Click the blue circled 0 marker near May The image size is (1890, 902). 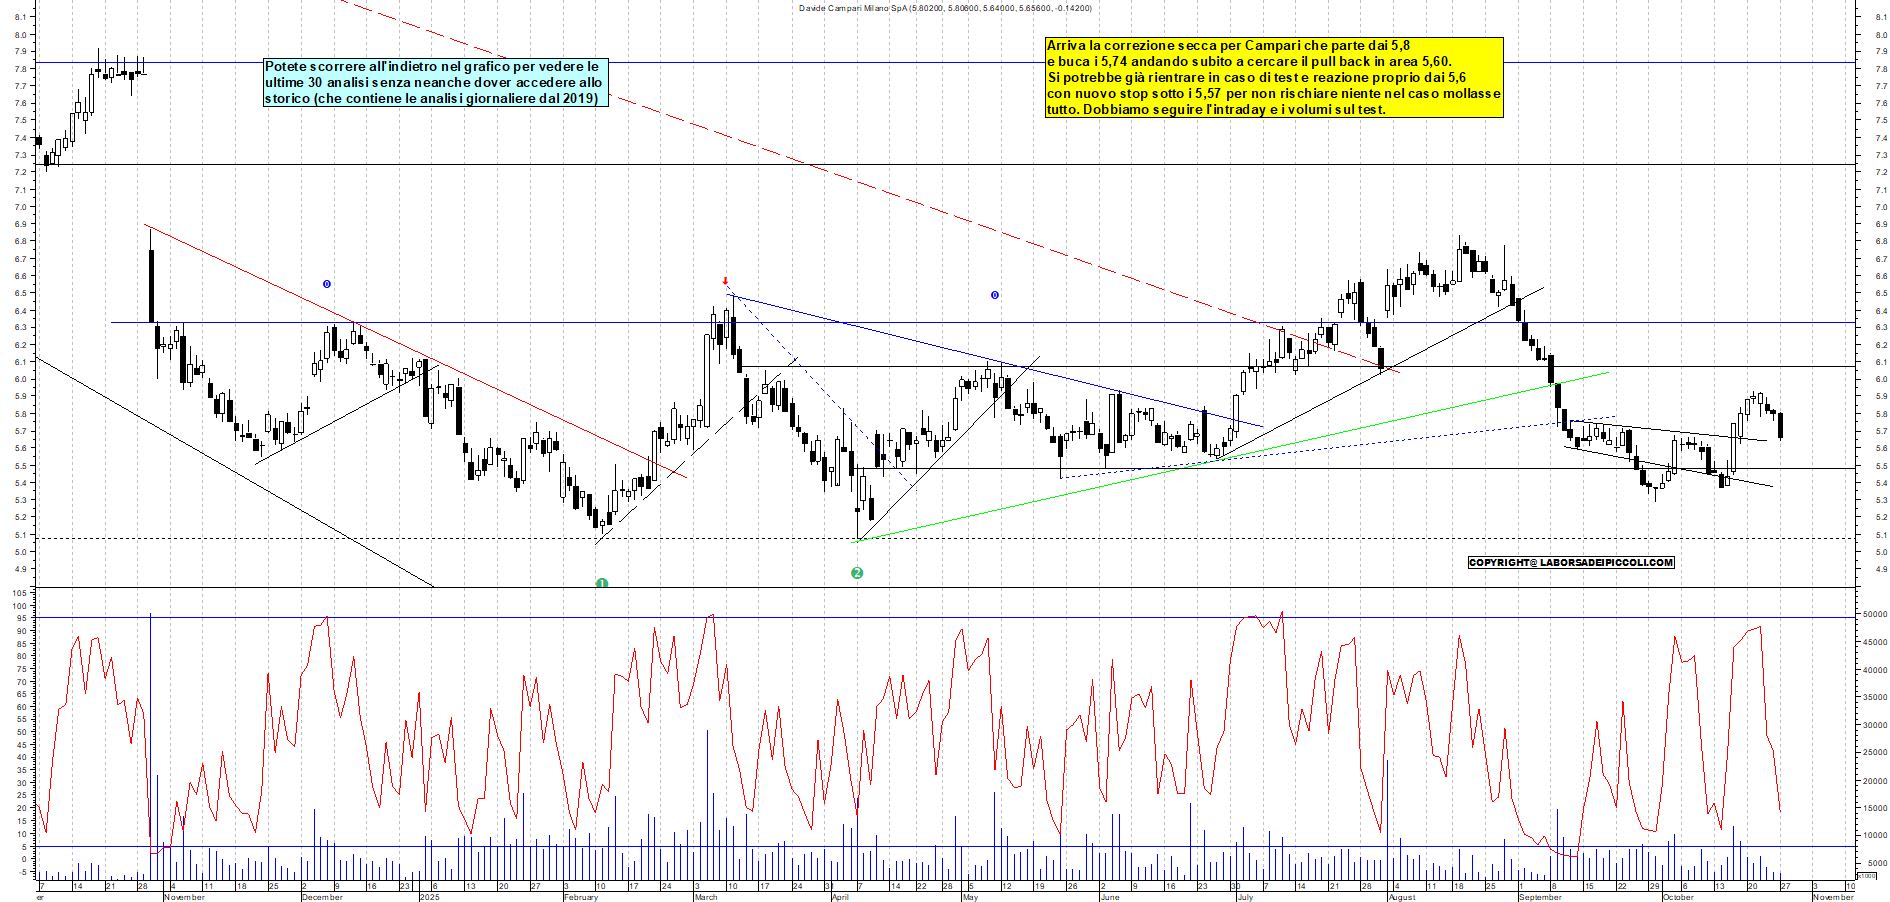click(993, 294)
